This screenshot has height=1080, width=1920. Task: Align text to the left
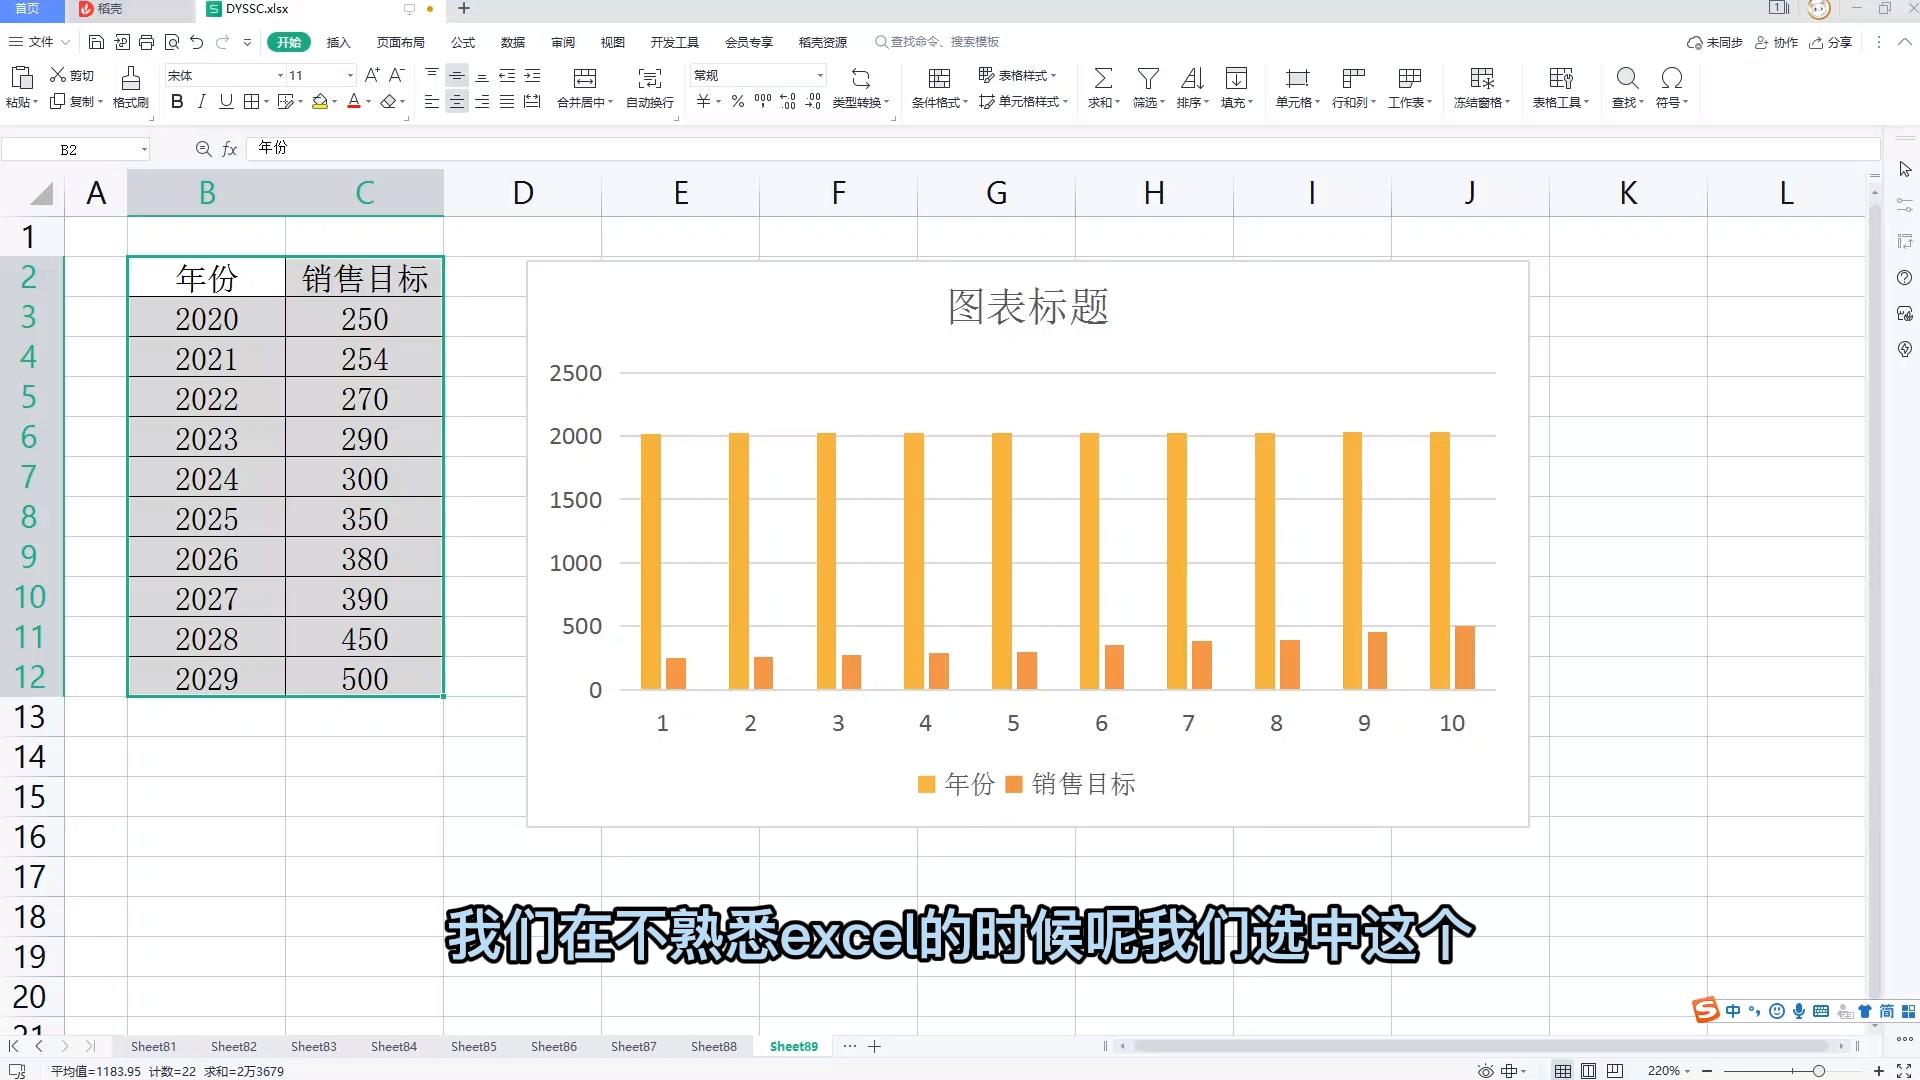(432, 101)
